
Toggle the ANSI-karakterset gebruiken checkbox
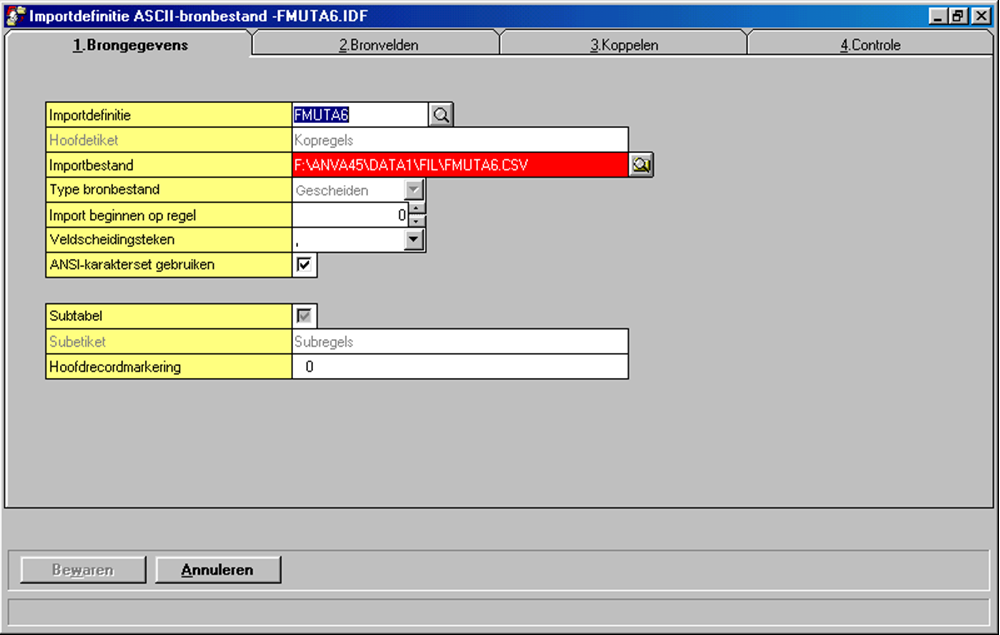point(305,265)
